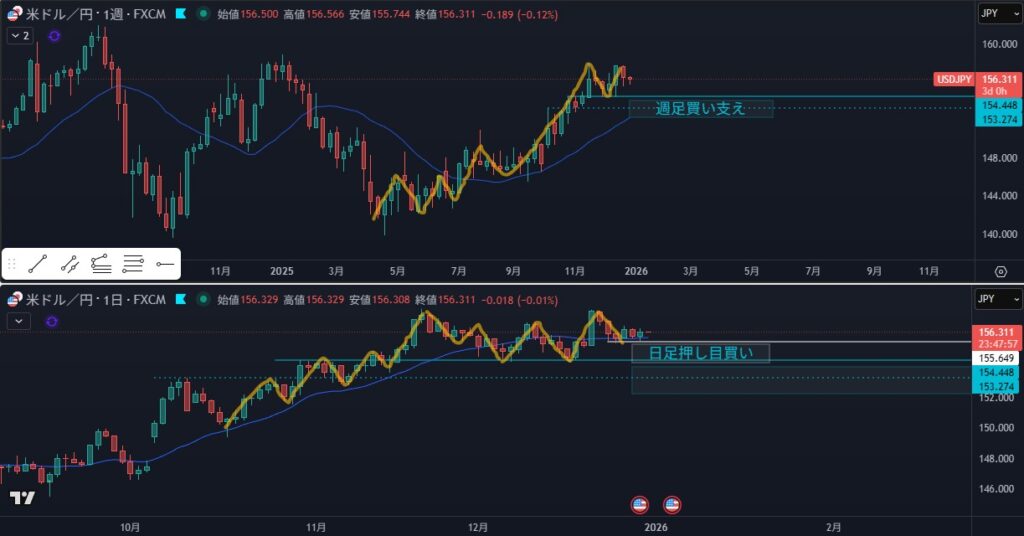Expand the weekly chart indicator legend showing 2
1024x536 pixels.
click(20, 35)
